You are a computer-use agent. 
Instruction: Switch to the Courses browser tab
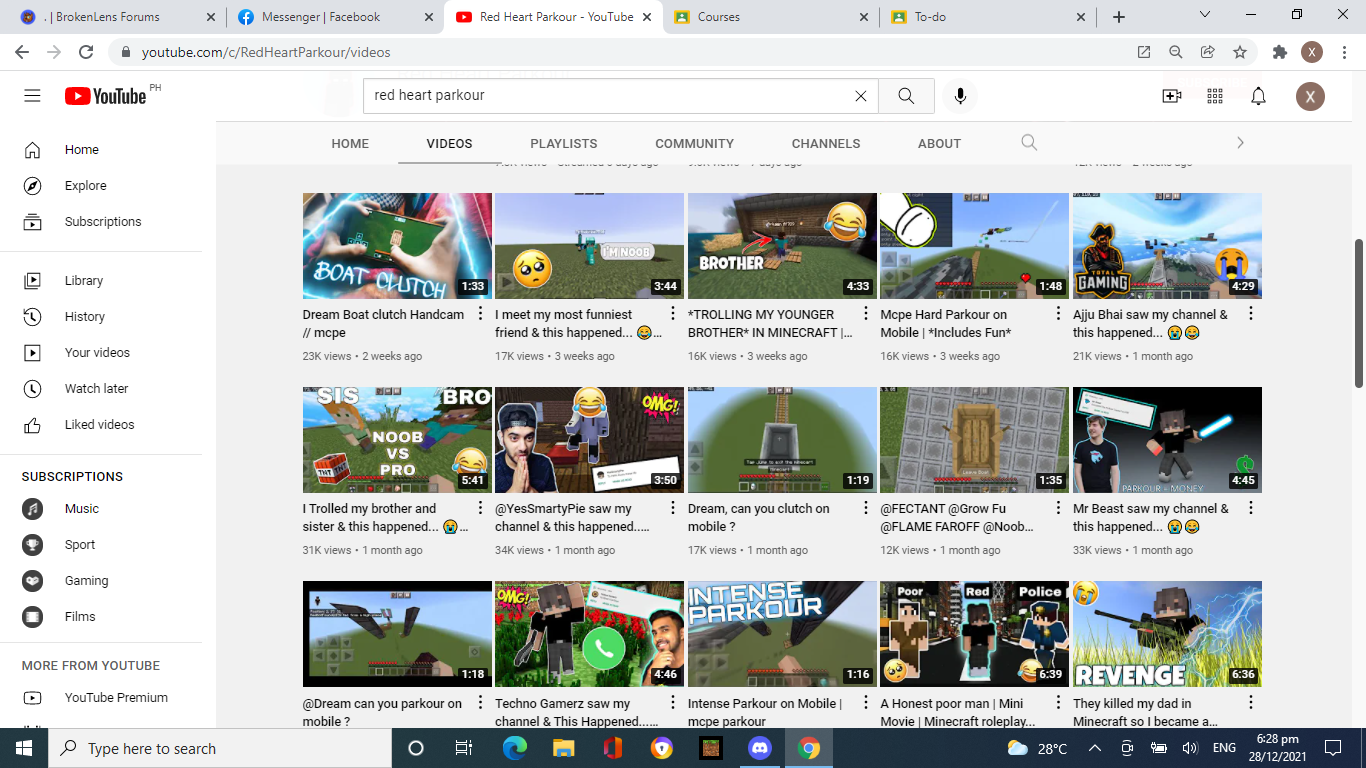point(770,17)
